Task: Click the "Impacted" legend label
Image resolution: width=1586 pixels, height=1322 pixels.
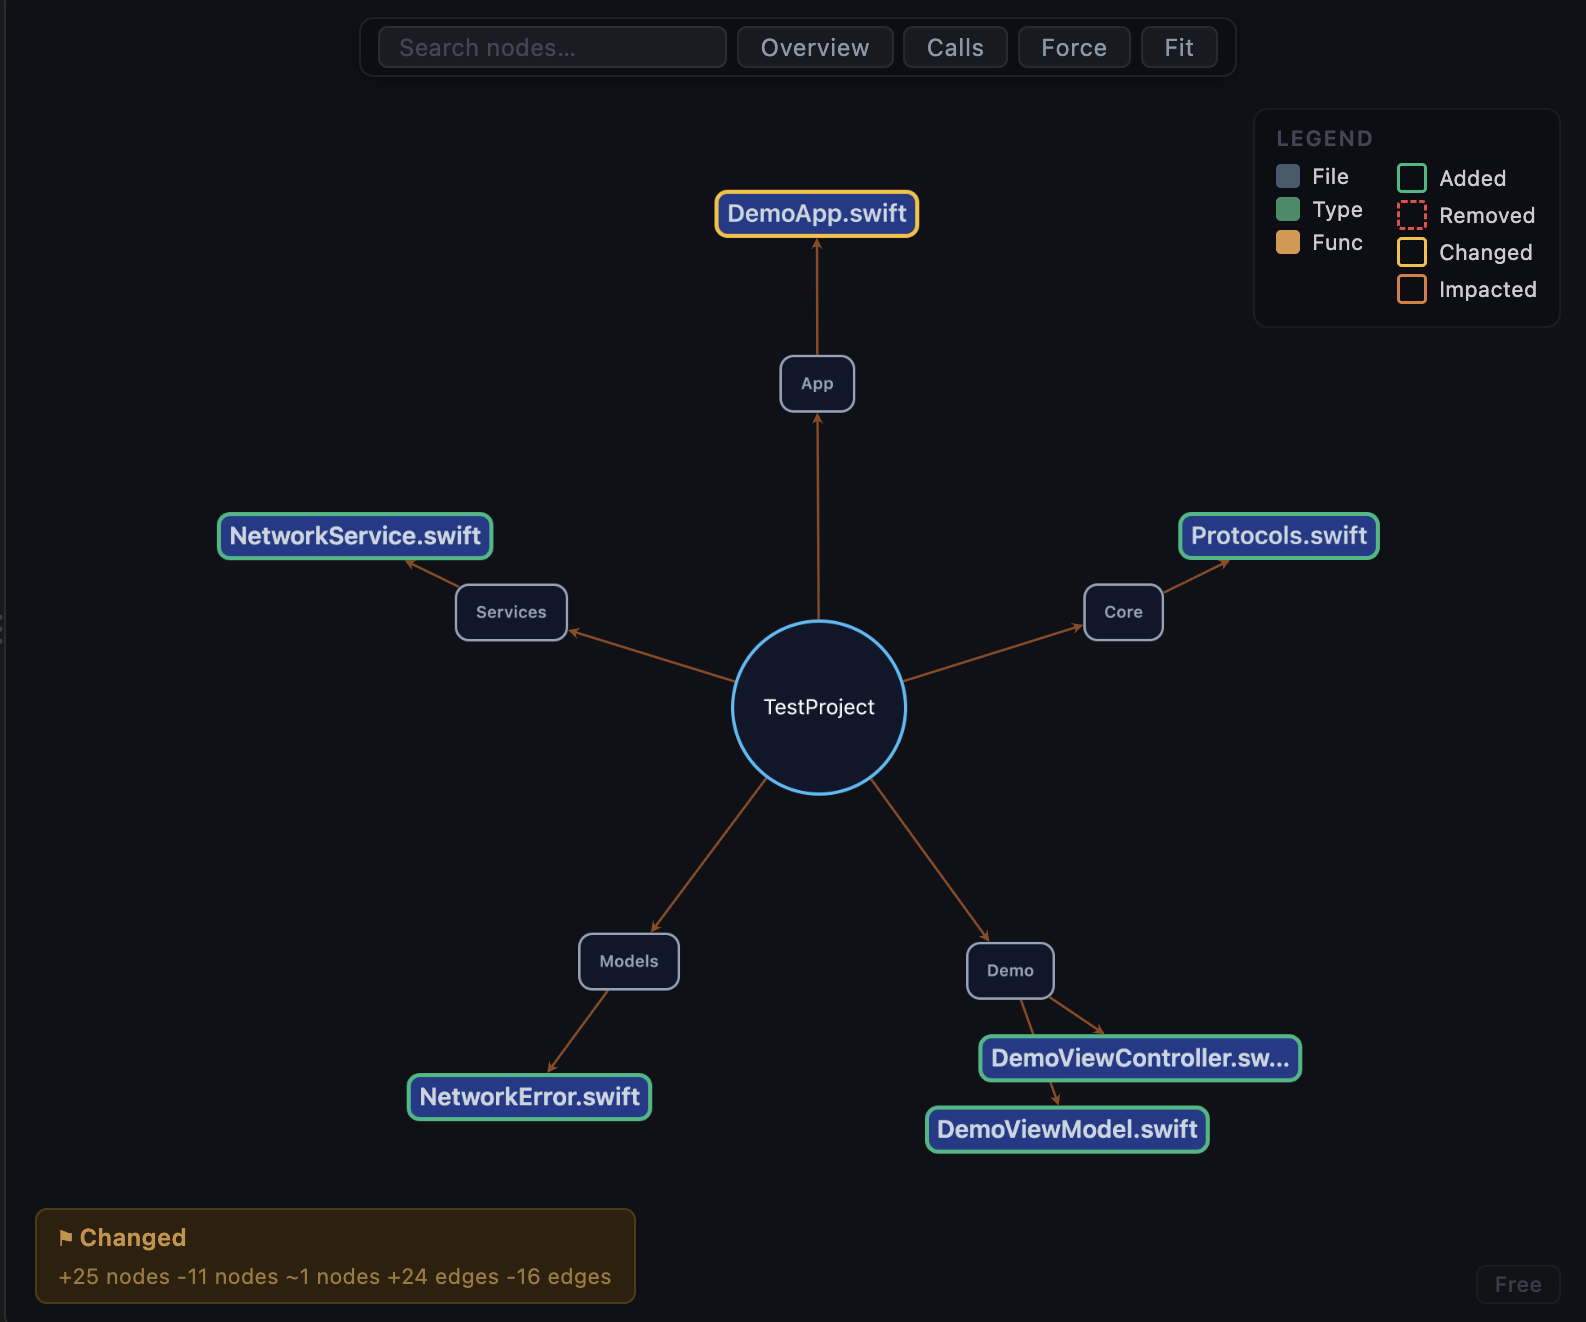Action: click(1488, 289)
